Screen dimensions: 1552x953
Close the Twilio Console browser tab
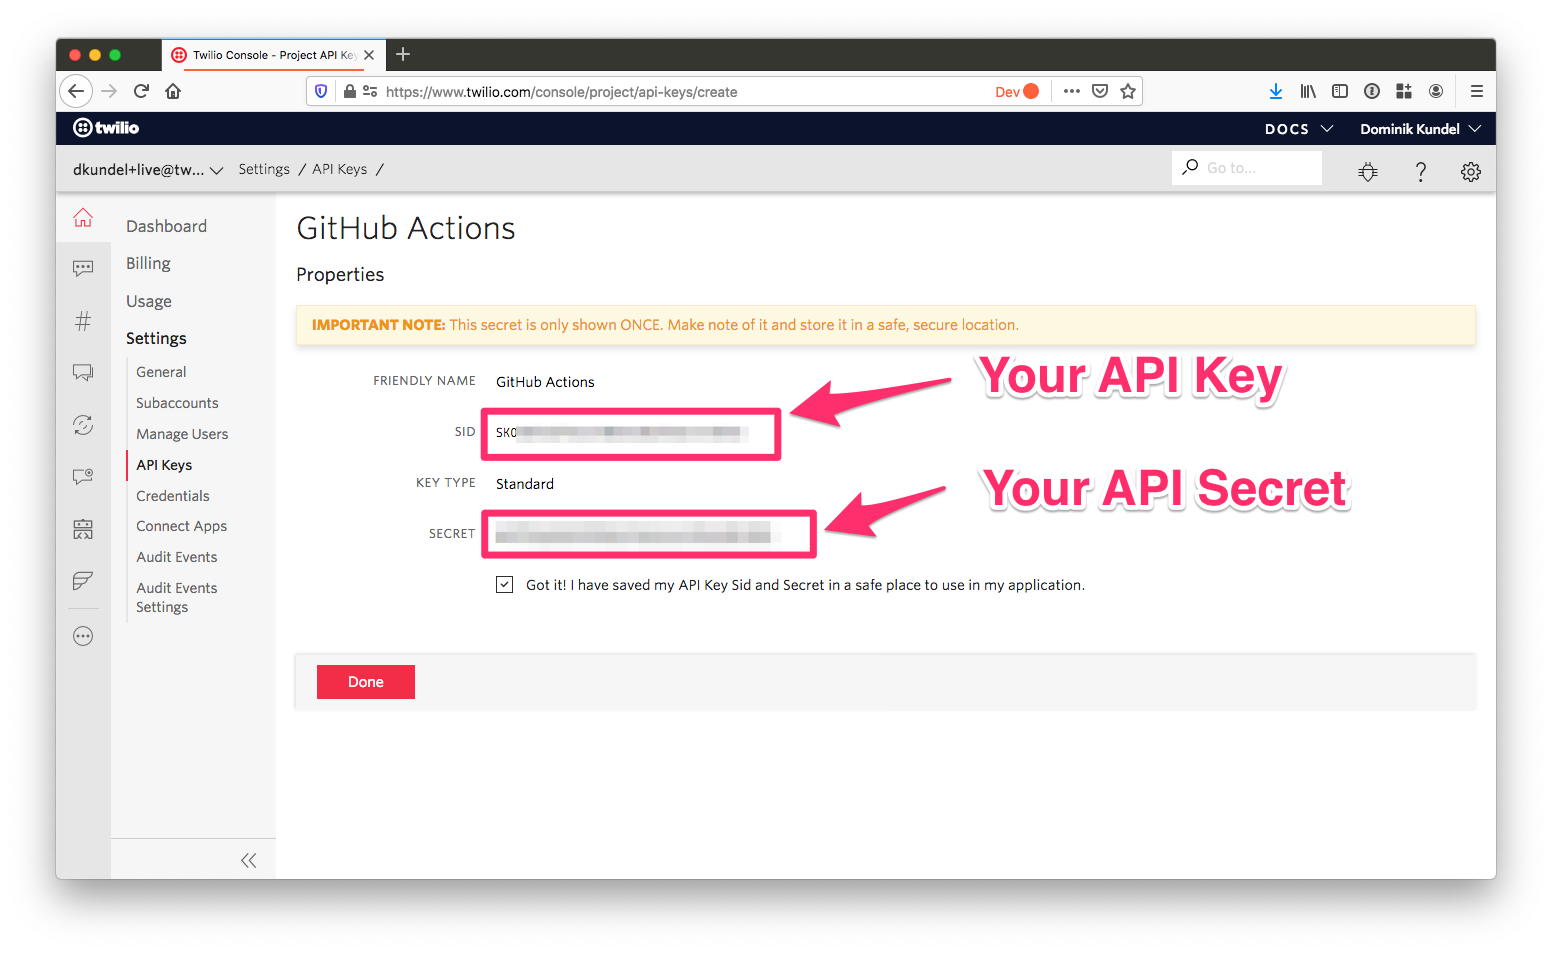(x=369, y=55)
